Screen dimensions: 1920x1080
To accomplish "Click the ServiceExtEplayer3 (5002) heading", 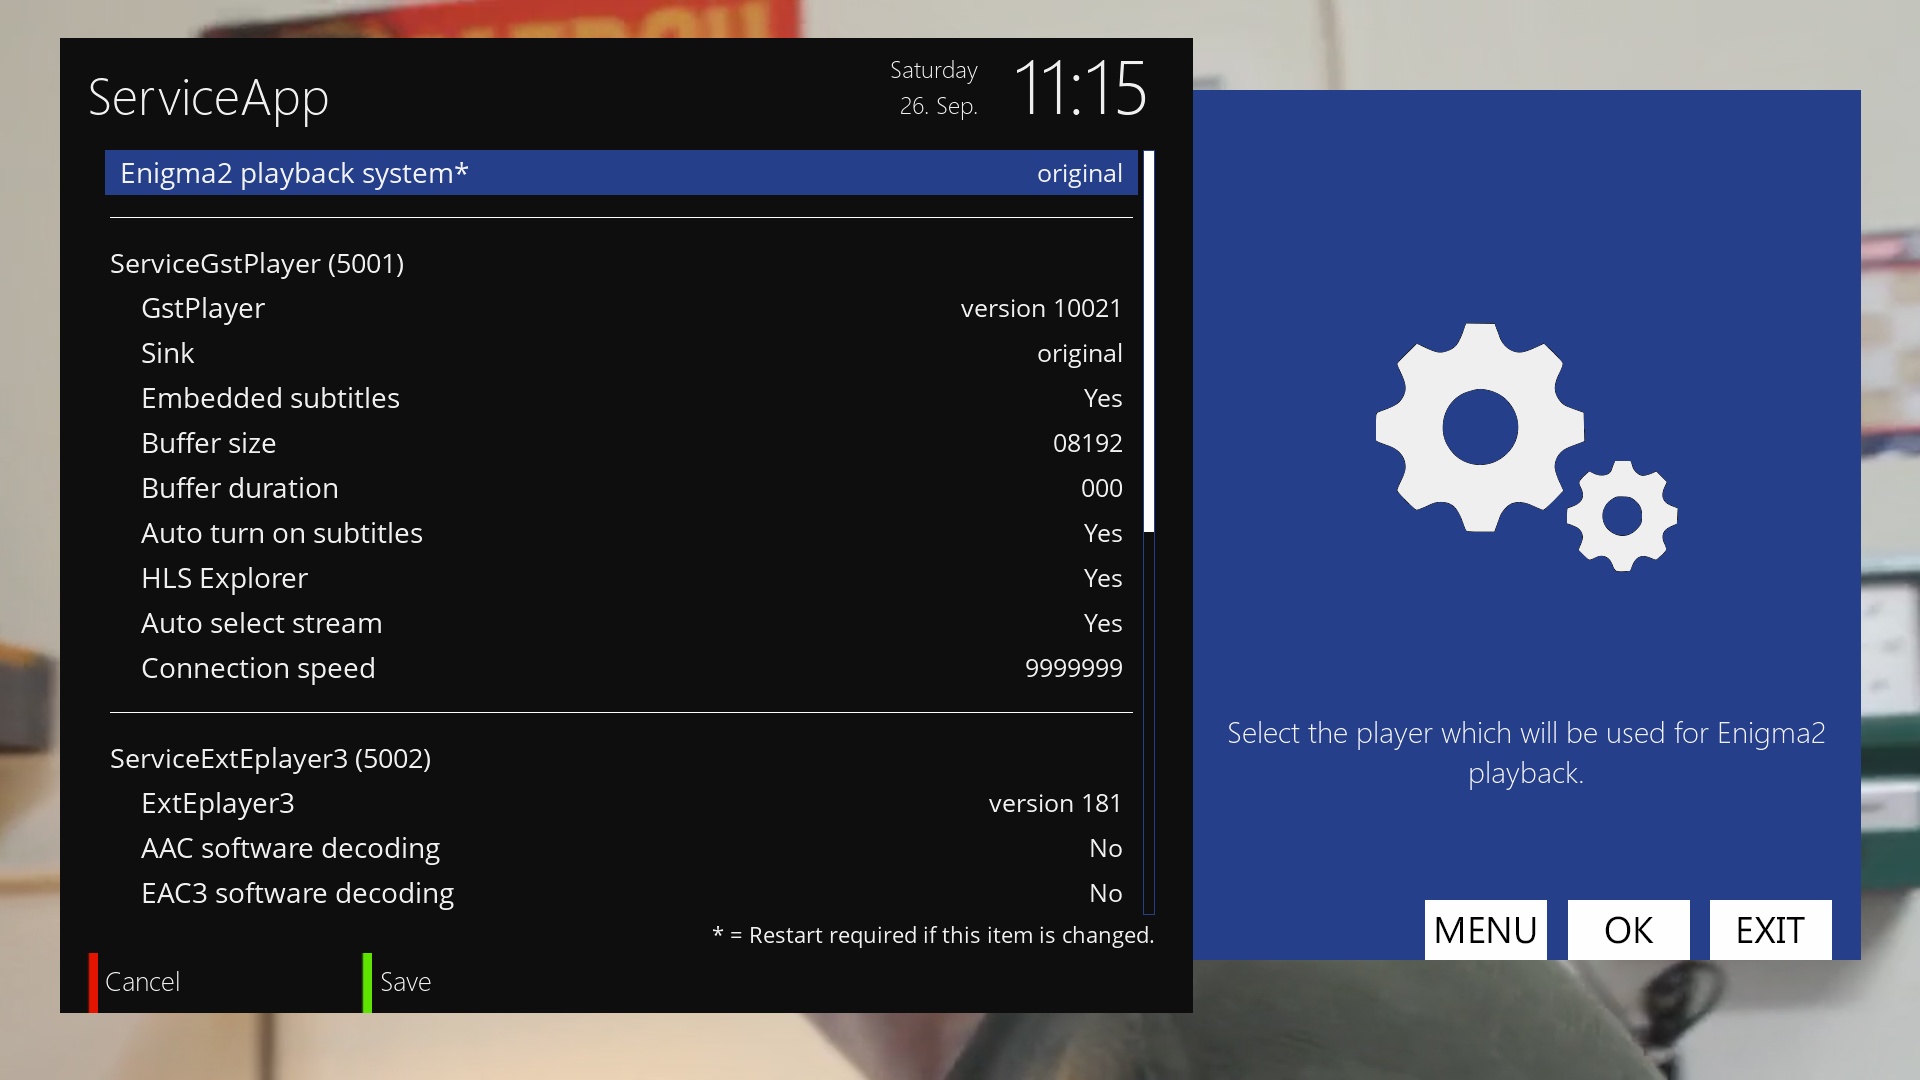I will (x=270, y=758).
